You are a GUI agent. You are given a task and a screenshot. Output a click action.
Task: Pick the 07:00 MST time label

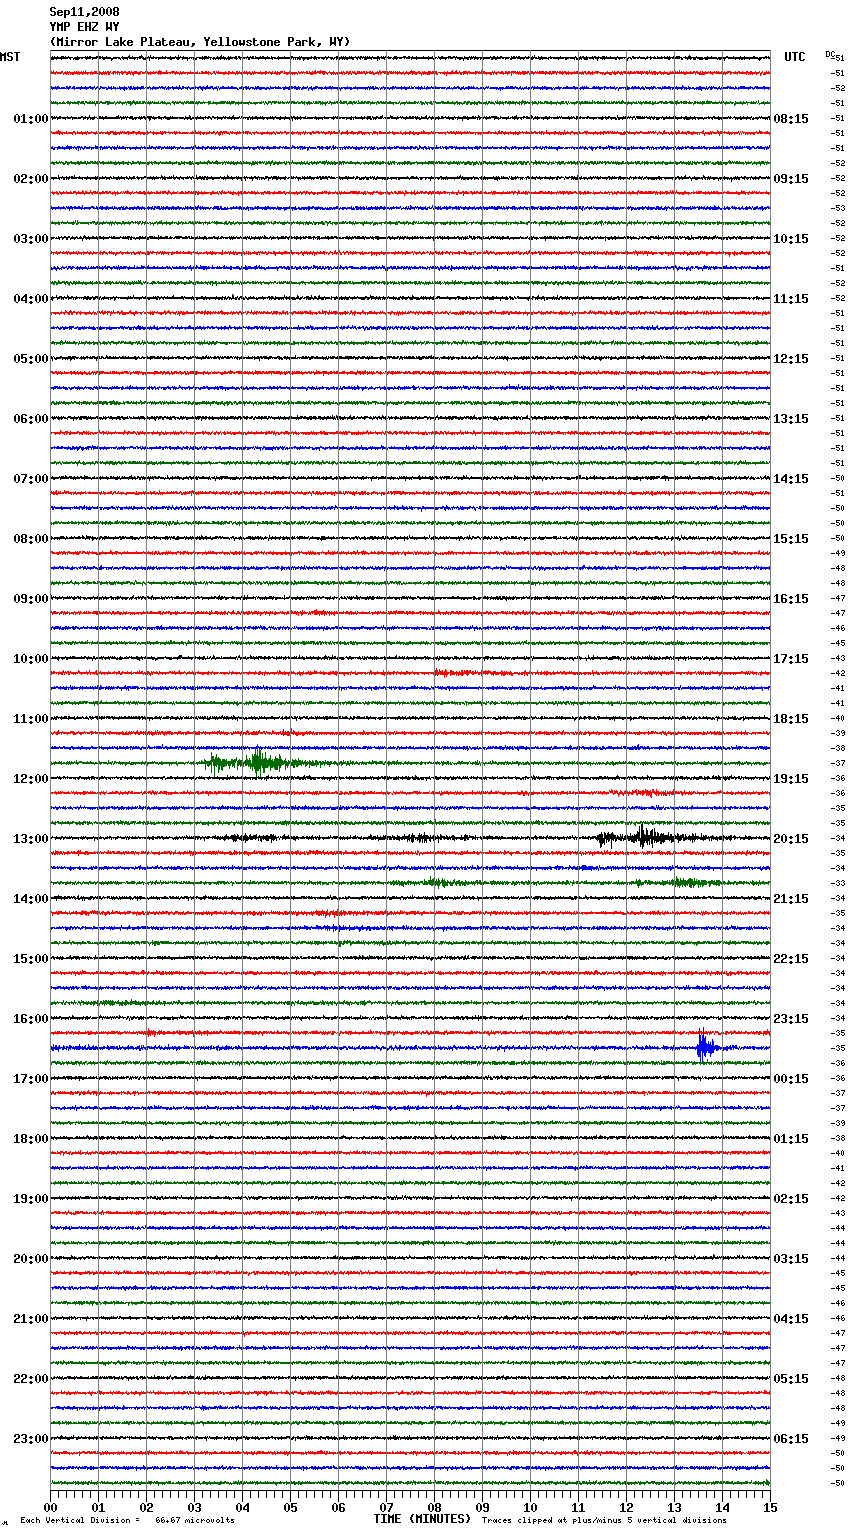(31, 479)
